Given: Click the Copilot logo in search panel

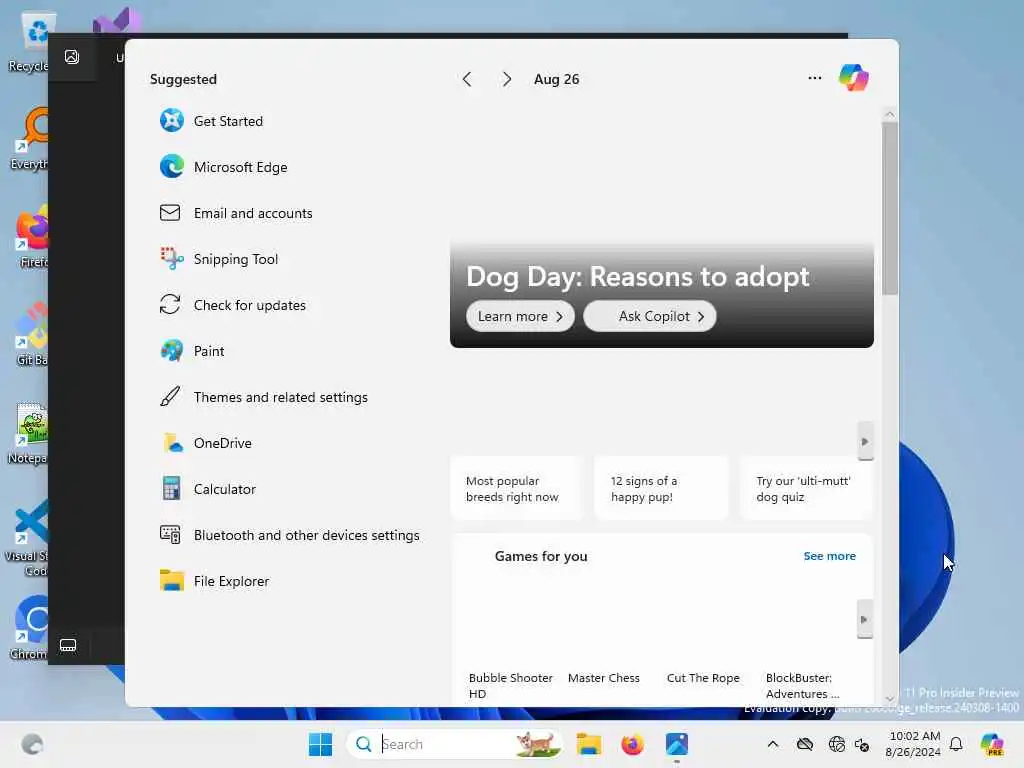Looking at the screenshot, I should coord(854,78).
